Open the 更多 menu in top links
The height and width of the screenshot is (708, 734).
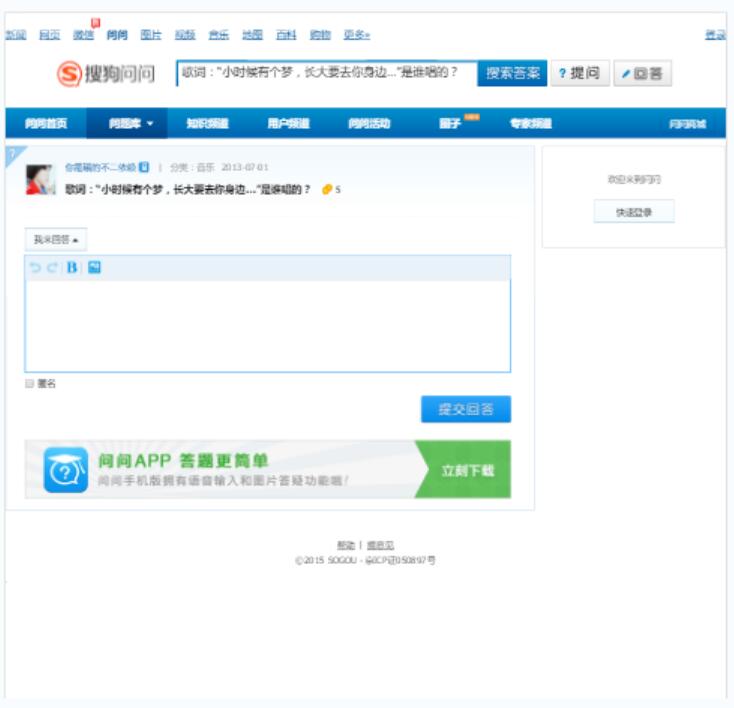click(356, 35)
